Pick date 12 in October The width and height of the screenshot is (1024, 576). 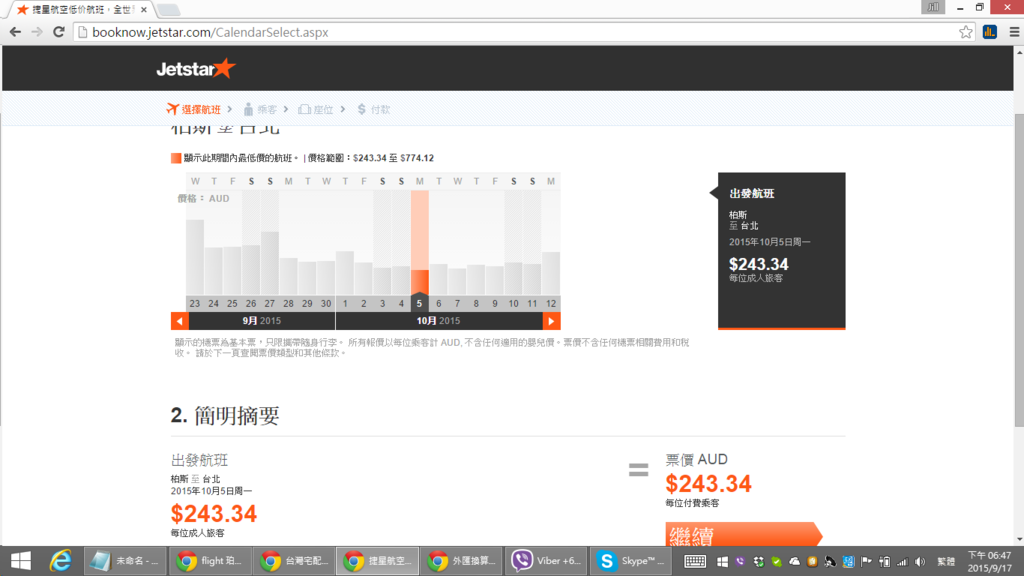click(x=551, y=304)
